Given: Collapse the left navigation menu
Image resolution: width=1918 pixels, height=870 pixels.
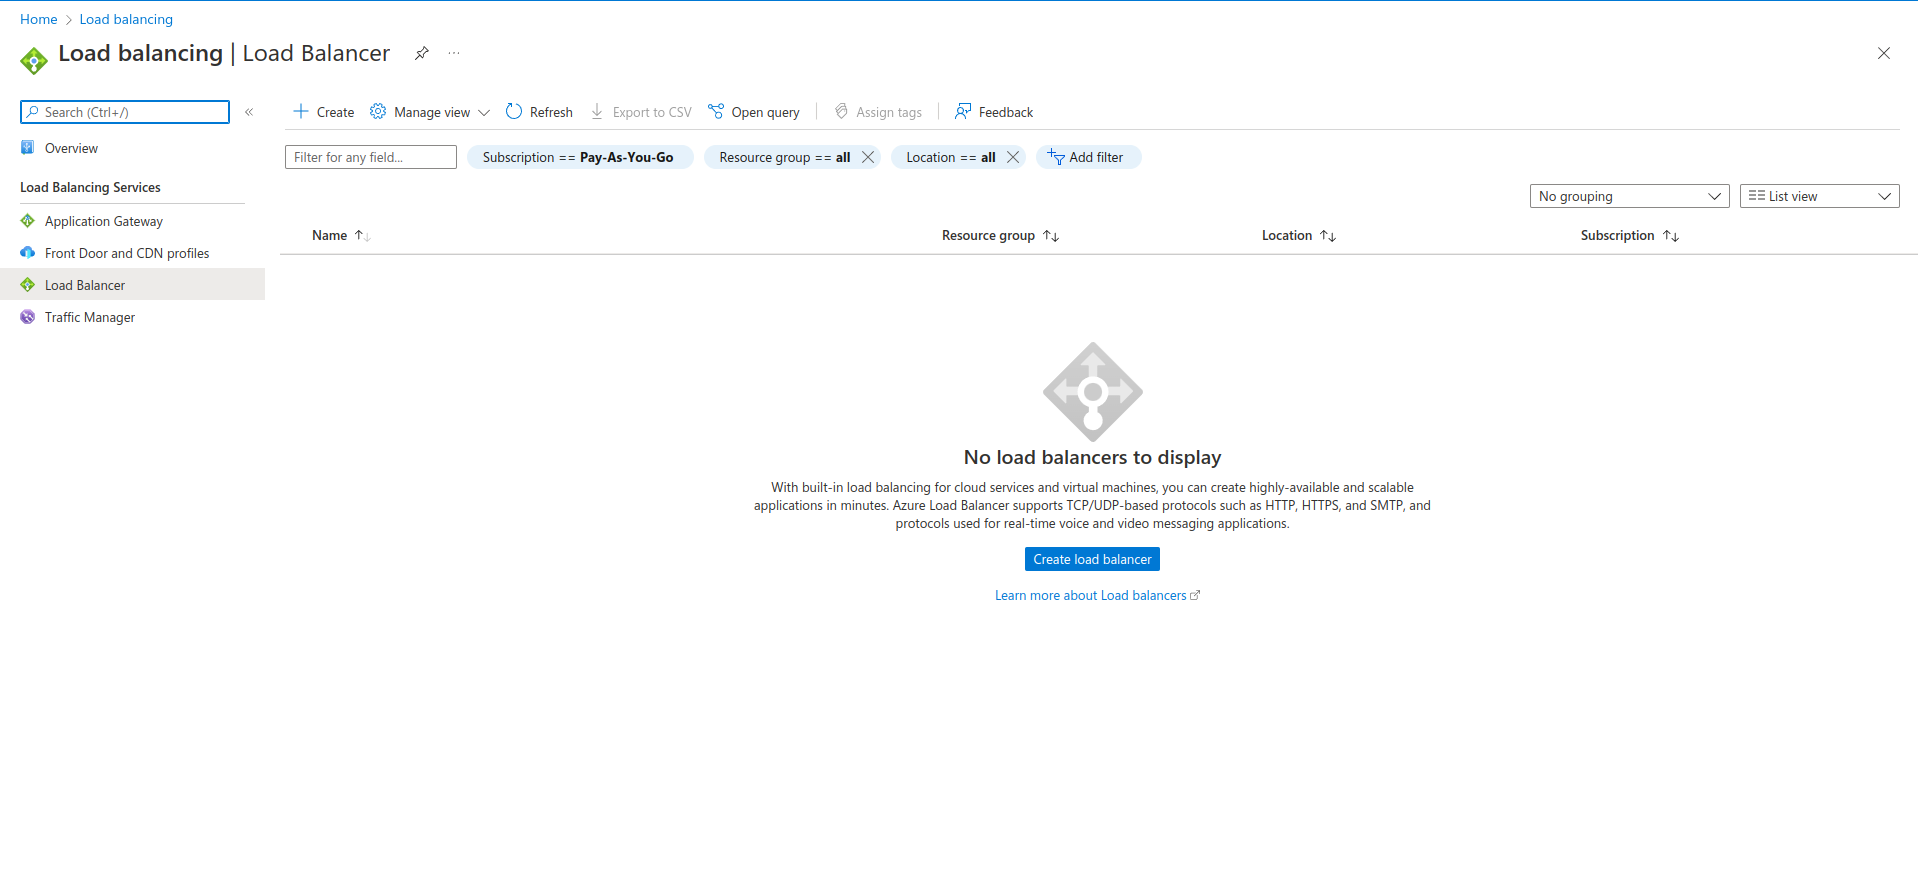Looking at the screenshot, I should (x=249, y=112).
